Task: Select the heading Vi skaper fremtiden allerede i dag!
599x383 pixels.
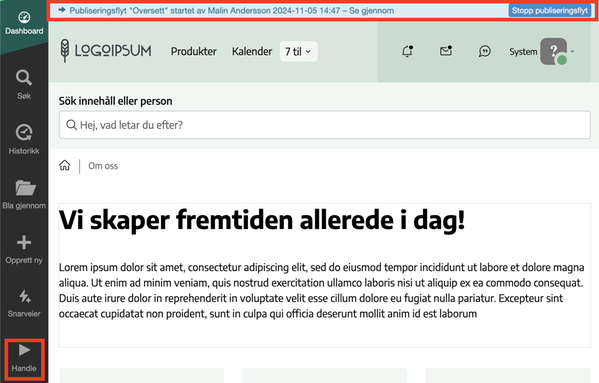Action: point(262,220)
